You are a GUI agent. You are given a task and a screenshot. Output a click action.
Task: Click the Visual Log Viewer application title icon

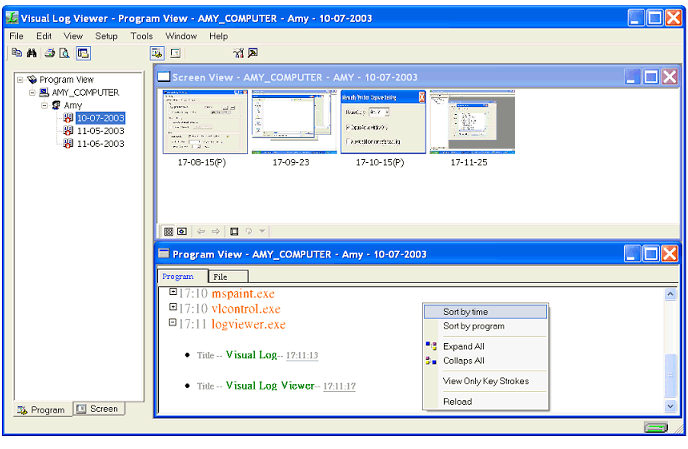click(12, 18)
